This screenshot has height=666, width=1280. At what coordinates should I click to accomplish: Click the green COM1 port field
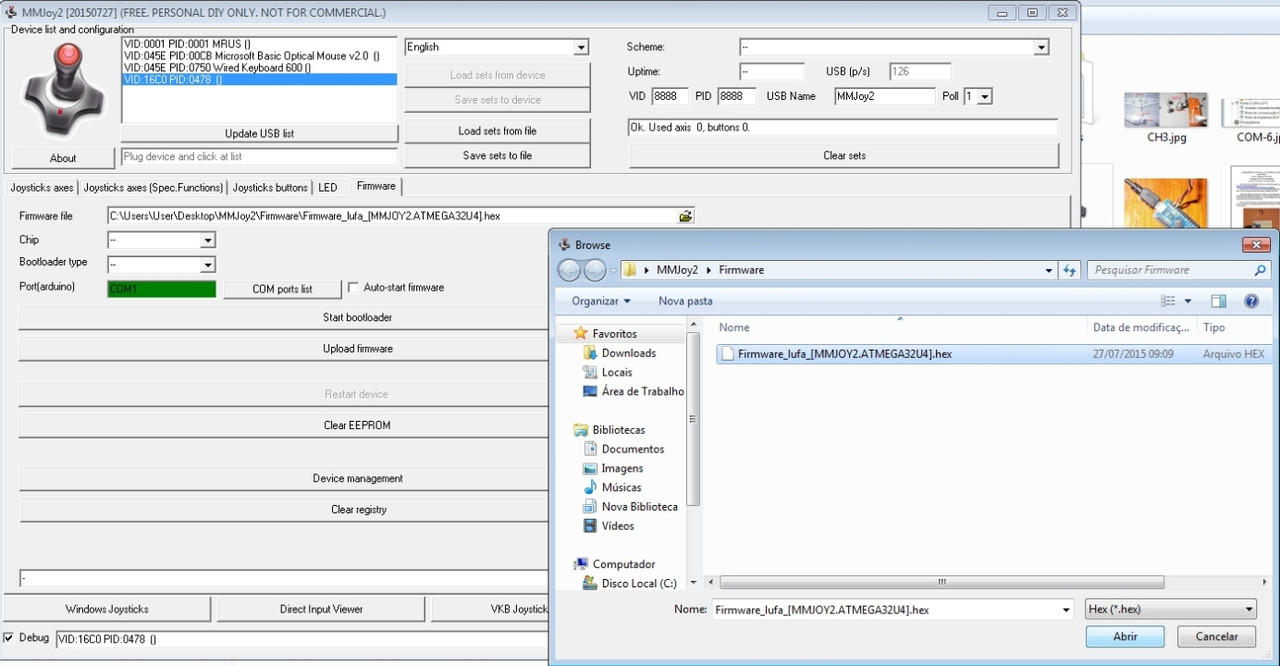(161, 289)
